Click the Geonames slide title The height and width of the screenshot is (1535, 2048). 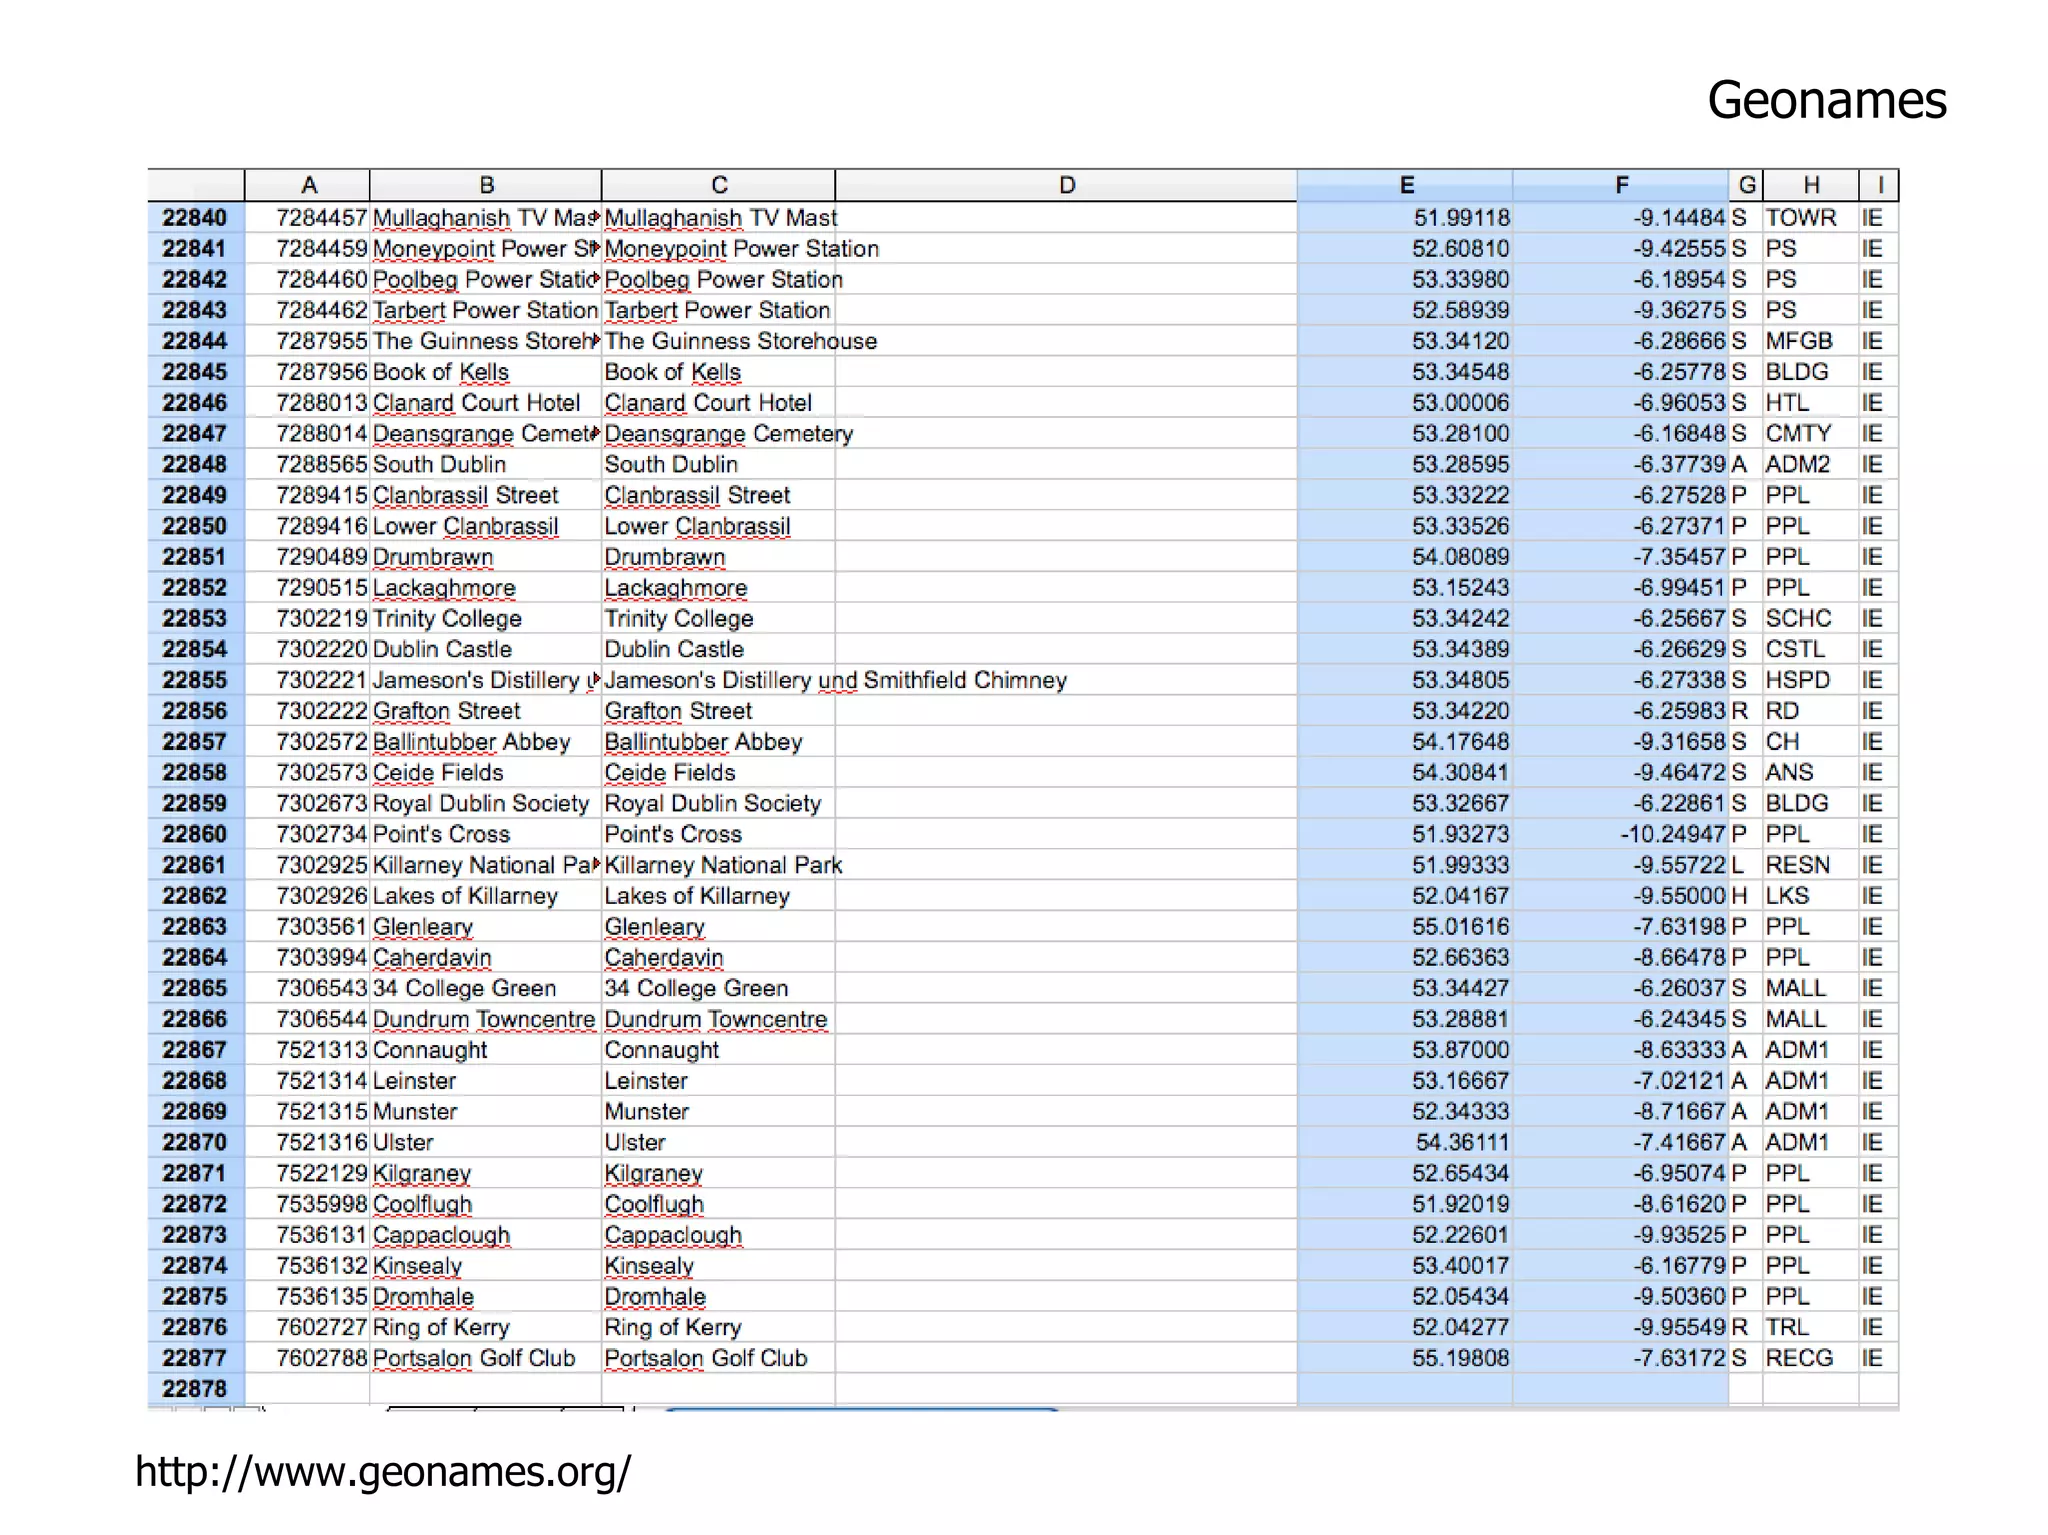click(x=1826, y=100)
